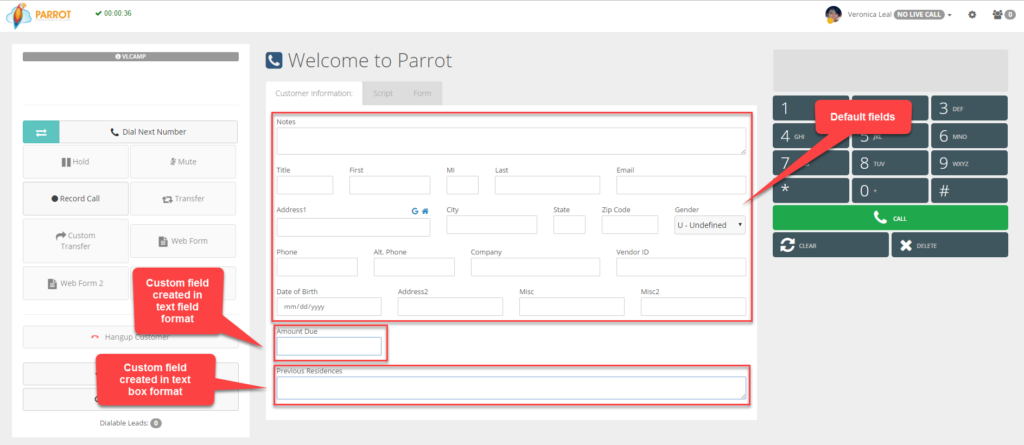Open Custom Transfer
The width and height of the screenshot is (1024, 445).
tap(76, 241)
